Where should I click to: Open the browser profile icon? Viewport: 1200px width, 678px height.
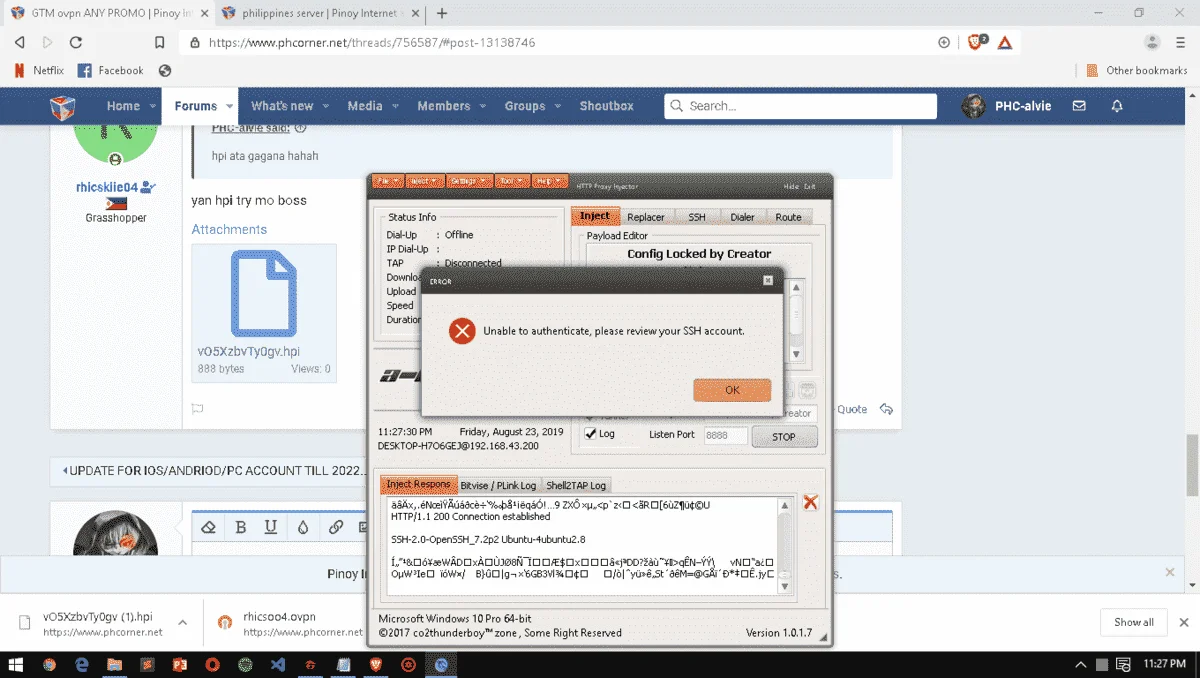pyautogui.click(x=1152, y=42)
